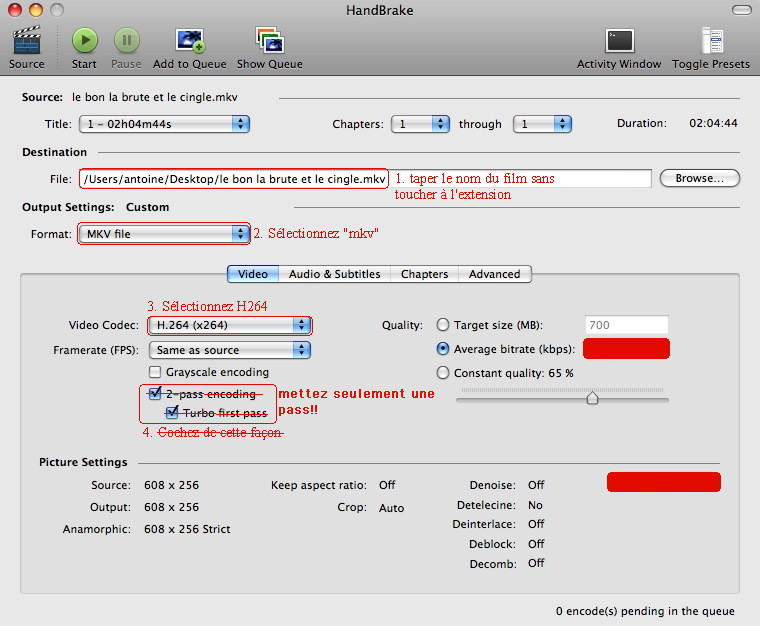The image size is (760, 626).
Task: Switch to the Advanced tab
Action: pos(494,274)
